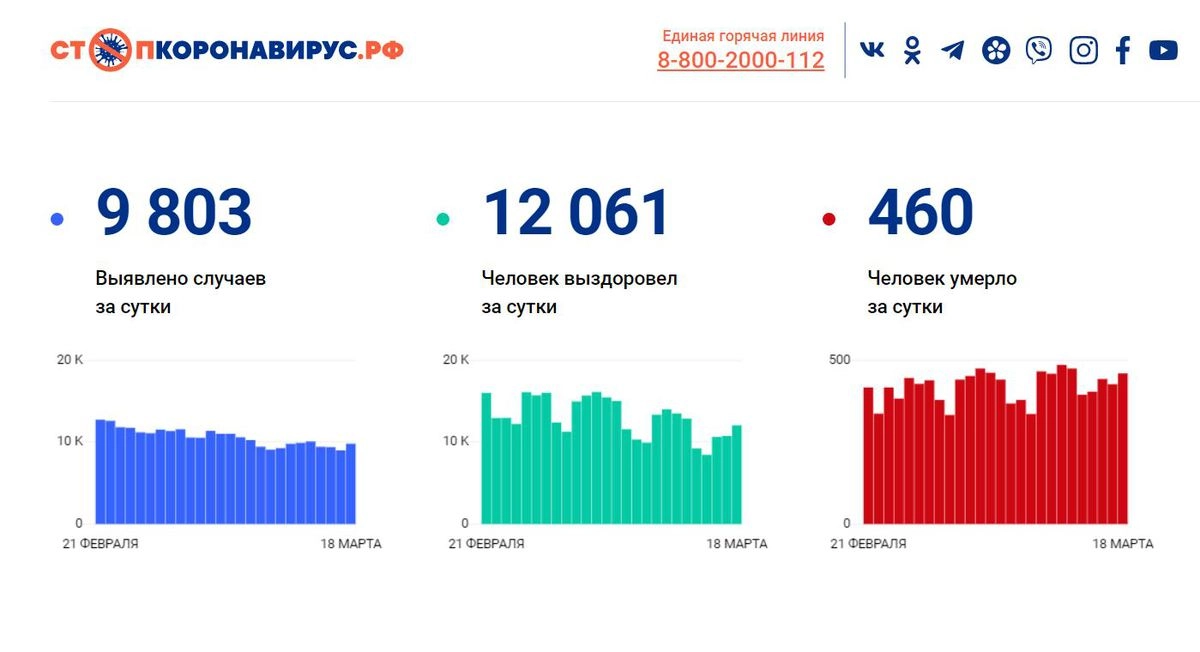Open the VK social page icon
Image resolution: width=1200 pixels, height=652 pixels.
[872, 50]
